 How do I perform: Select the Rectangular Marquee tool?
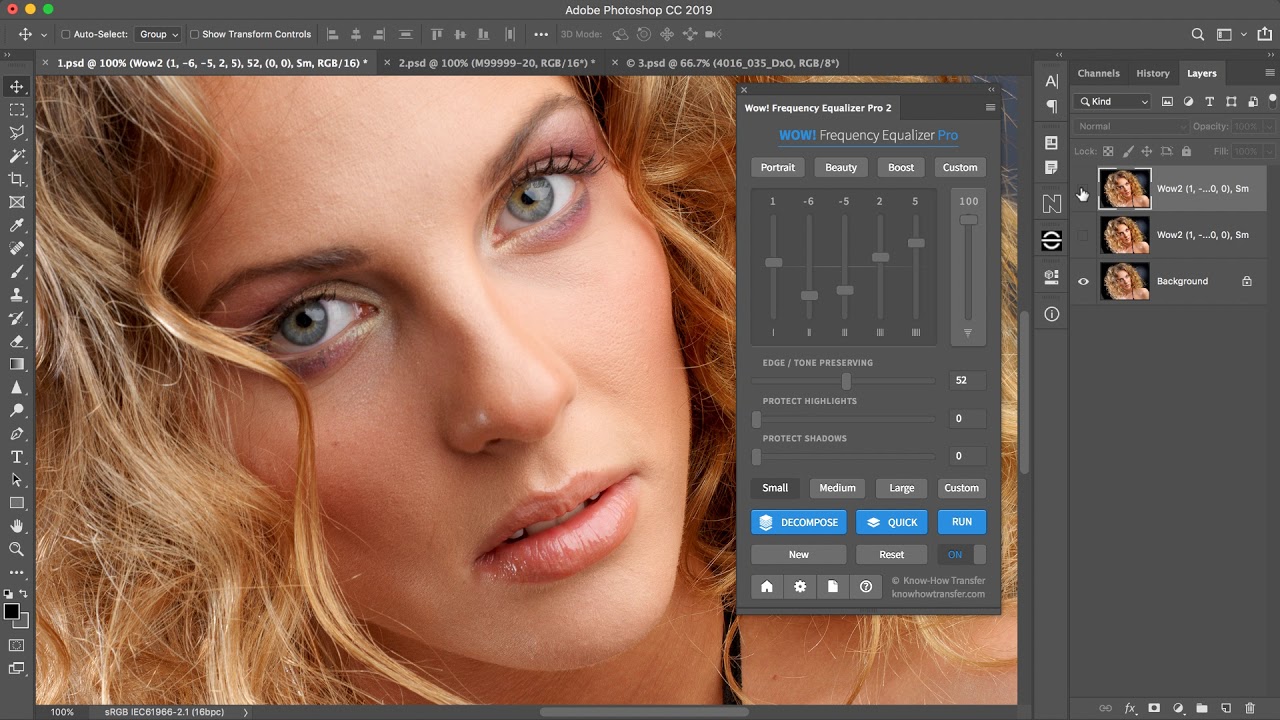point(17,109)
